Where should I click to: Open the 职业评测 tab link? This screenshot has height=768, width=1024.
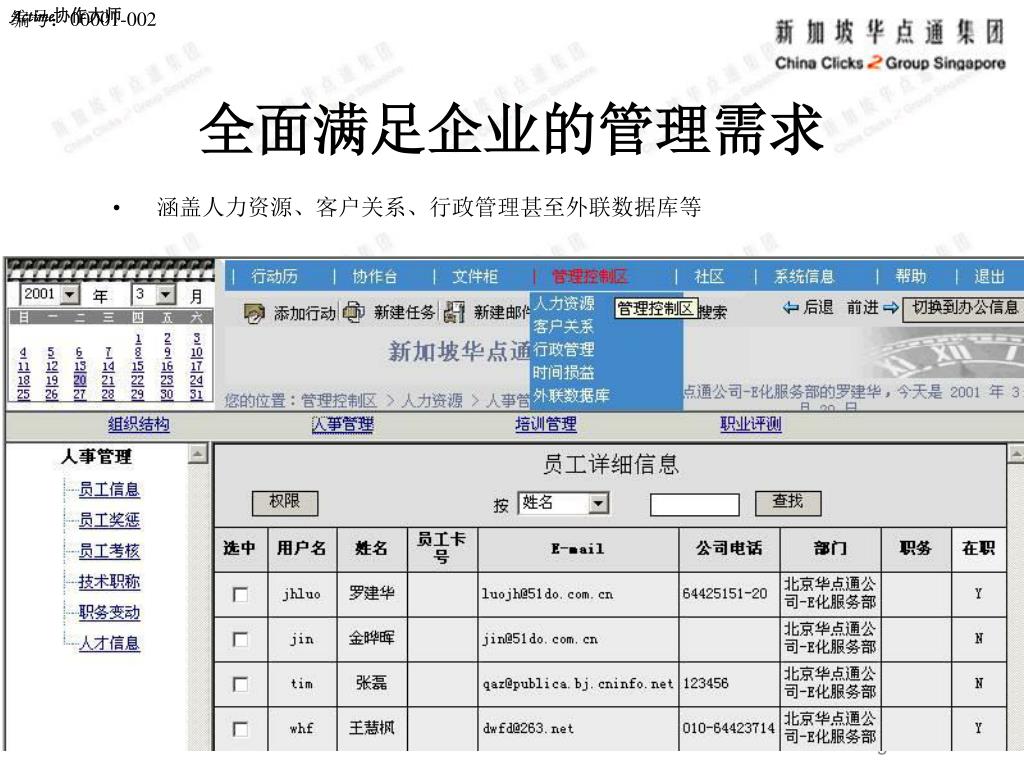coord(751,424)
